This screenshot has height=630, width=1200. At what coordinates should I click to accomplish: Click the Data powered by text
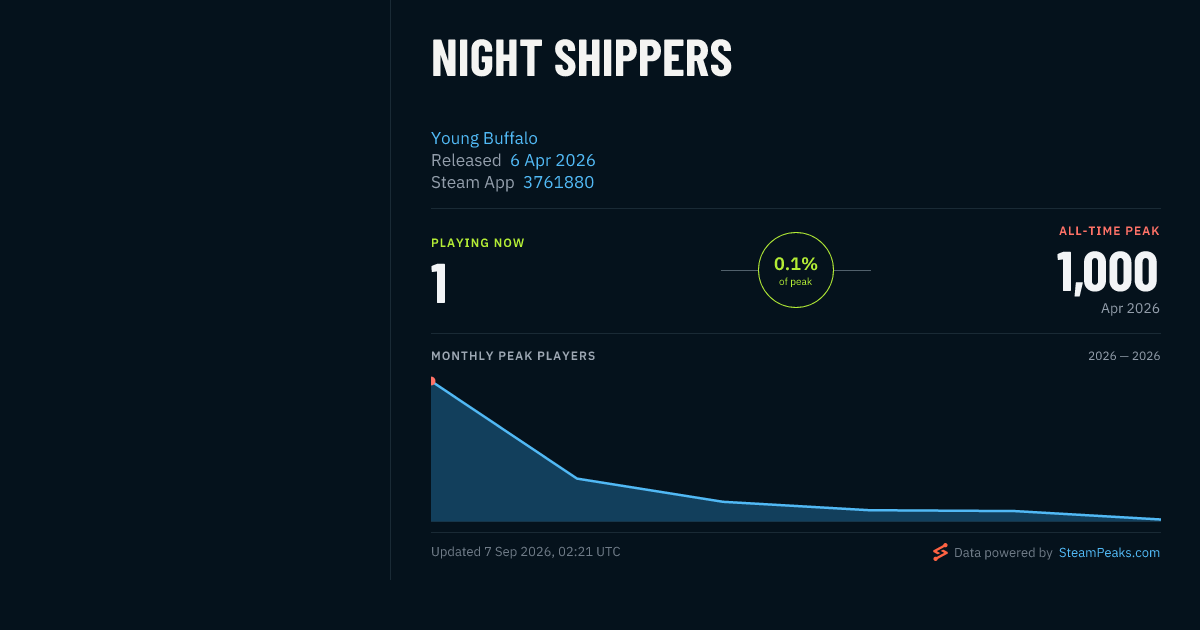pos(1003,552)
